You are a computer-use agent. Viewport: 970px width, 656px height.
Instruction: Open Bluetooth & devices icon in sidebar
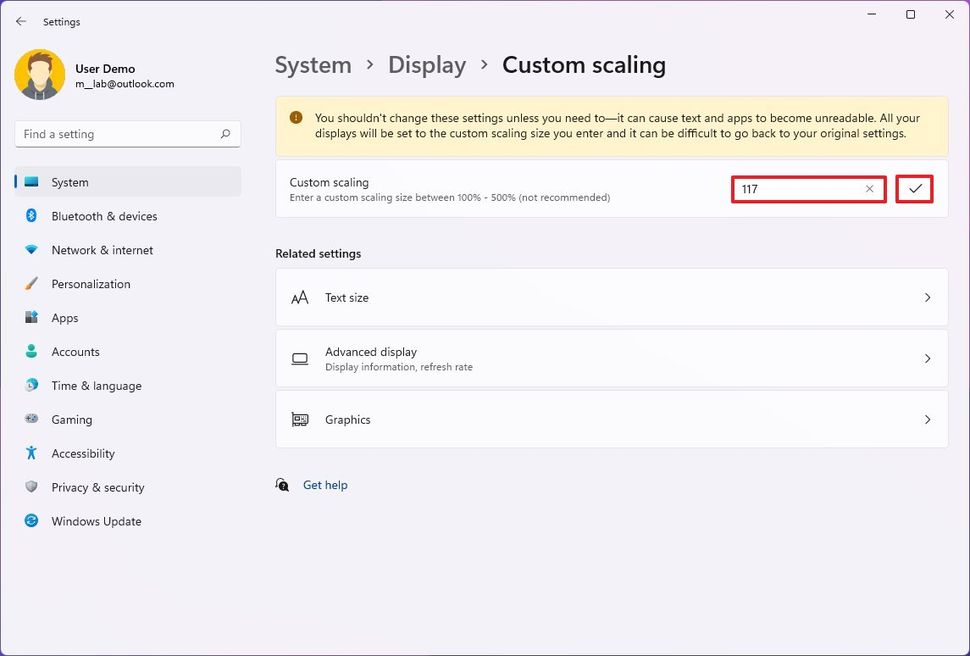[31, 216]
